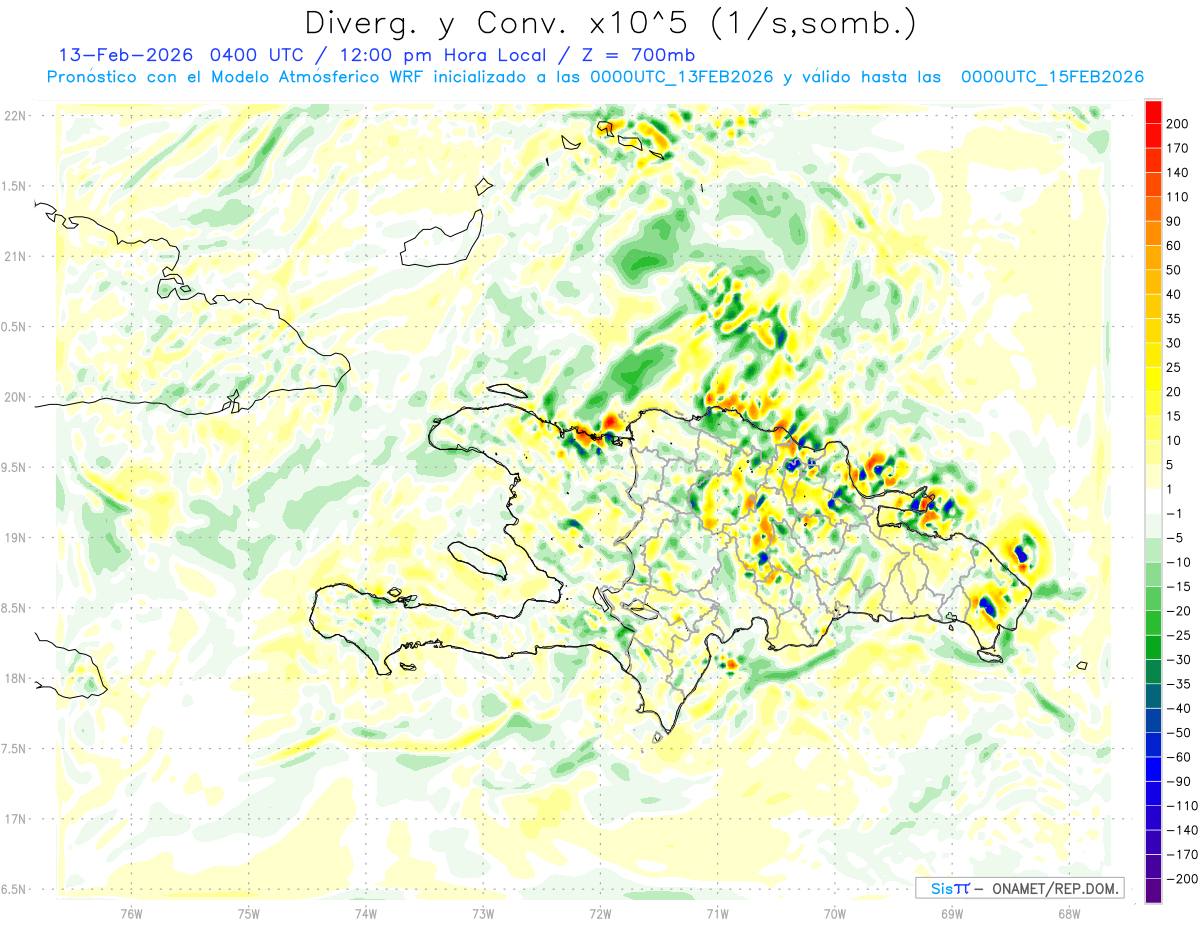The width and height of the screenshot is (1200, 927).
Task: Click the '-5' colorbar value
Action: click(1173, 538)
